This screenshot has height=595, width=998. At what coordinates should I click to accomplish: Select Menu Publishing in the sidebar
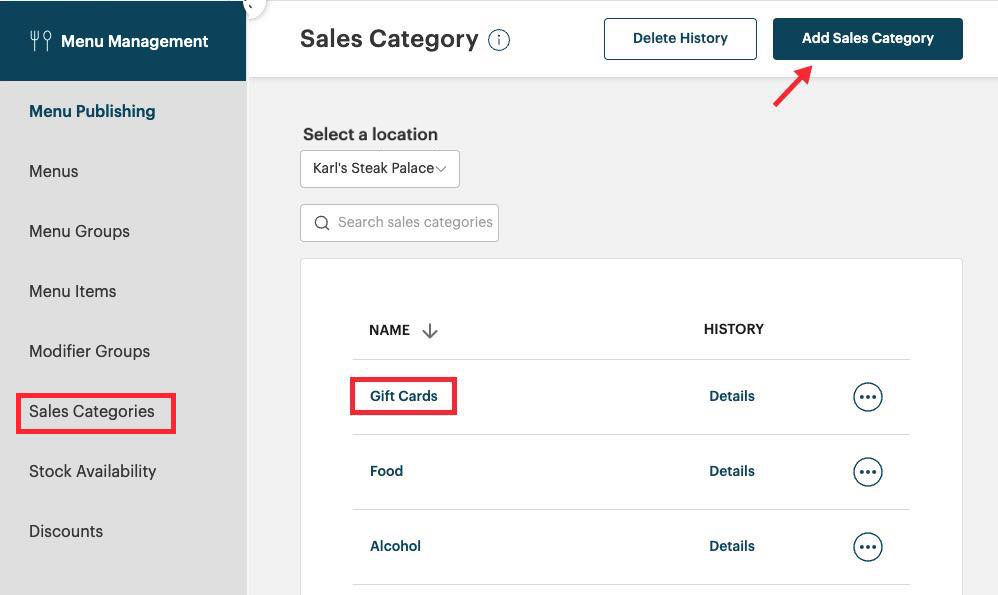click(92, 111)
